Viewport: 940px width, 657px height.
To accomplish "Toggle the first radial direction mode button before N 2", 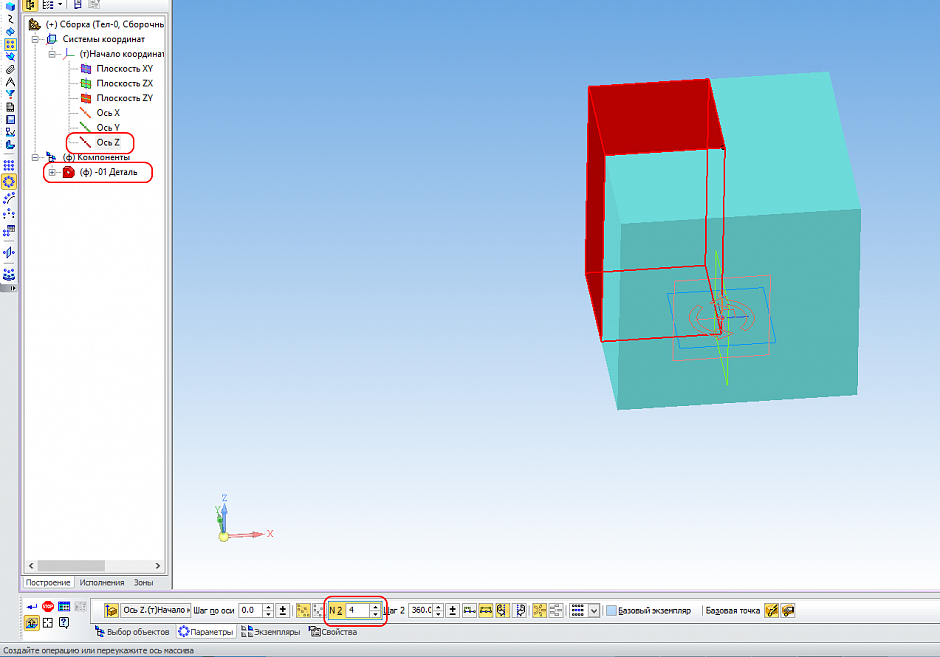I will (x=303, y=610).
